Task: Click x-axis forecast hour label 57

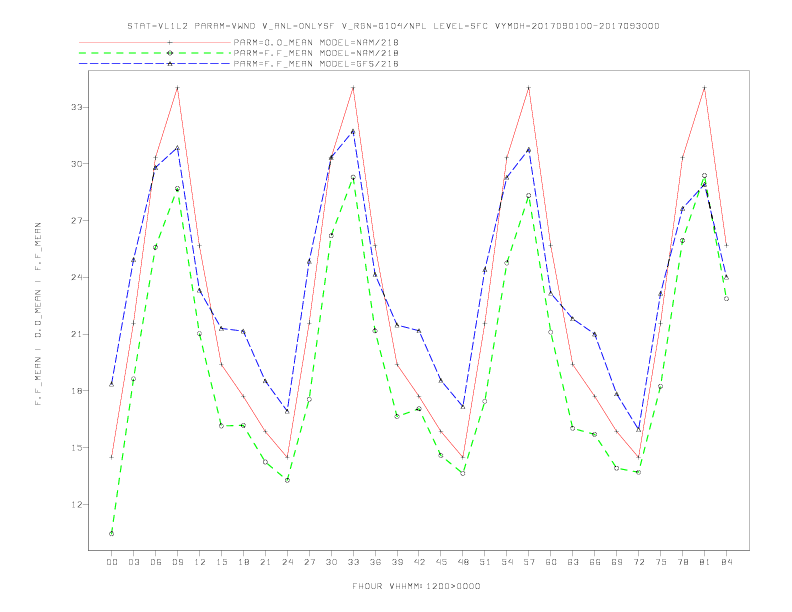Action: (x=529, y=562)
